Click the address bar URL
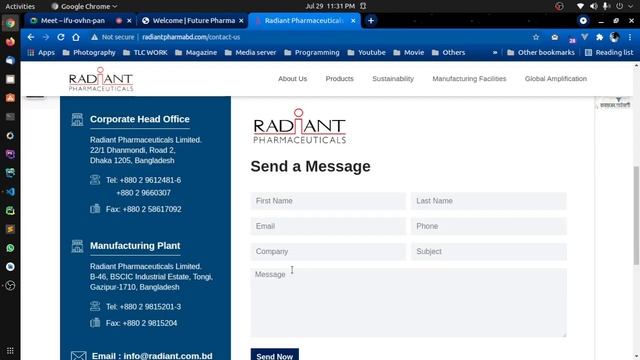Viewport: 640px width, 360px height. [x=191, y=37]
